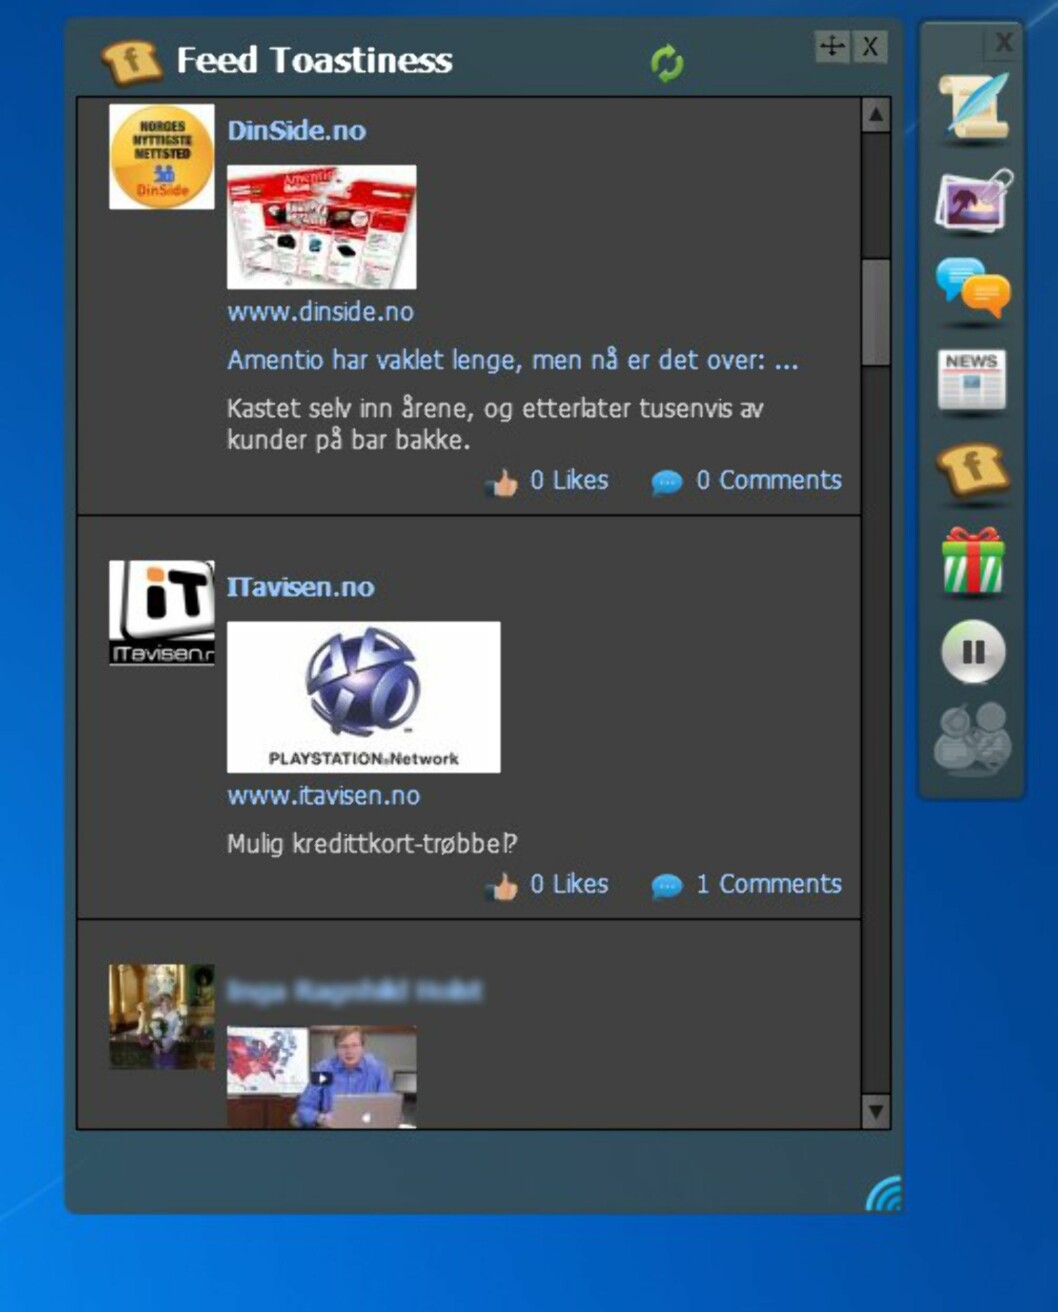Viewport: 1058px width, 1312px height.
Task: Click the scrollbar up arrow
Action: [876, 115]
